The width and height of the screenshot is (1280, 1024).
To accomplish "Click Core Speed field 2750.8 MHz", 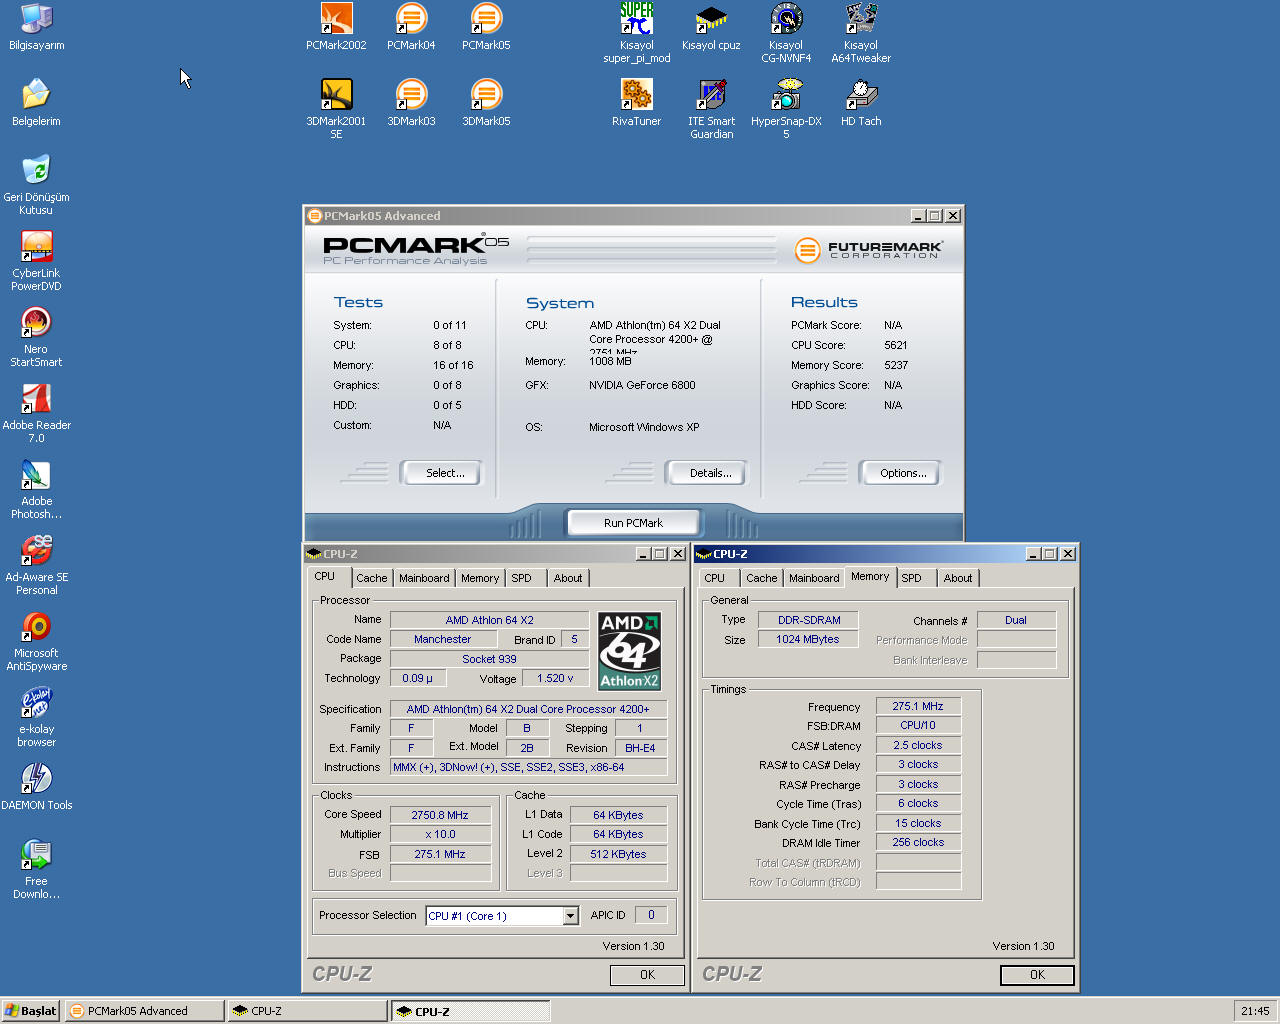I will (x=440, y=815).
